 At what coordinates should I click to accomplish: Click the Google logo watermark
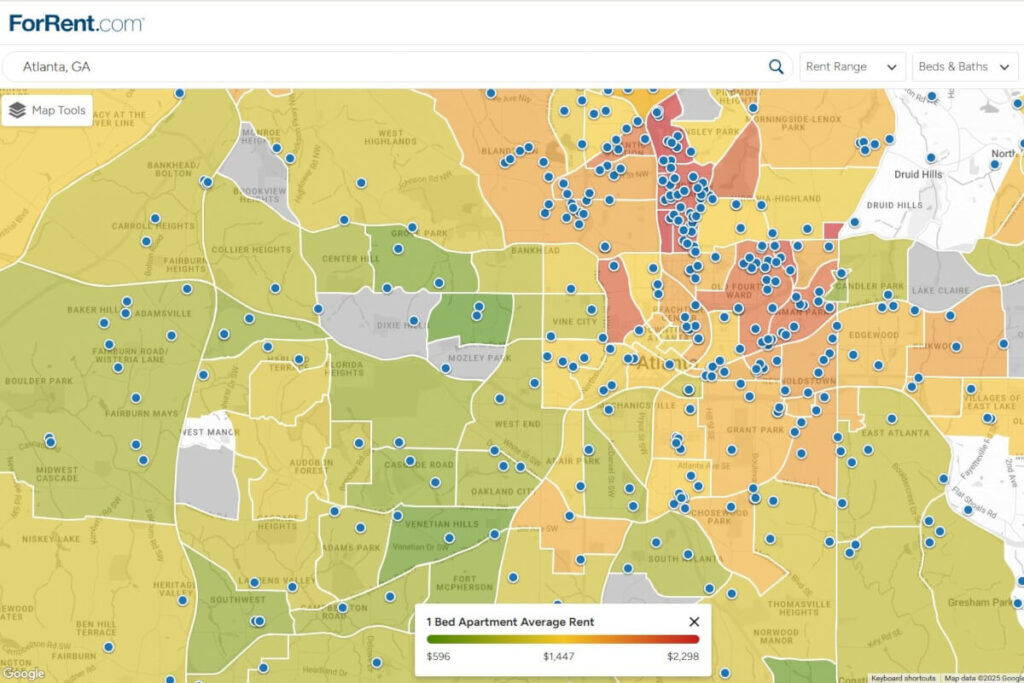[x=22, y=674]
